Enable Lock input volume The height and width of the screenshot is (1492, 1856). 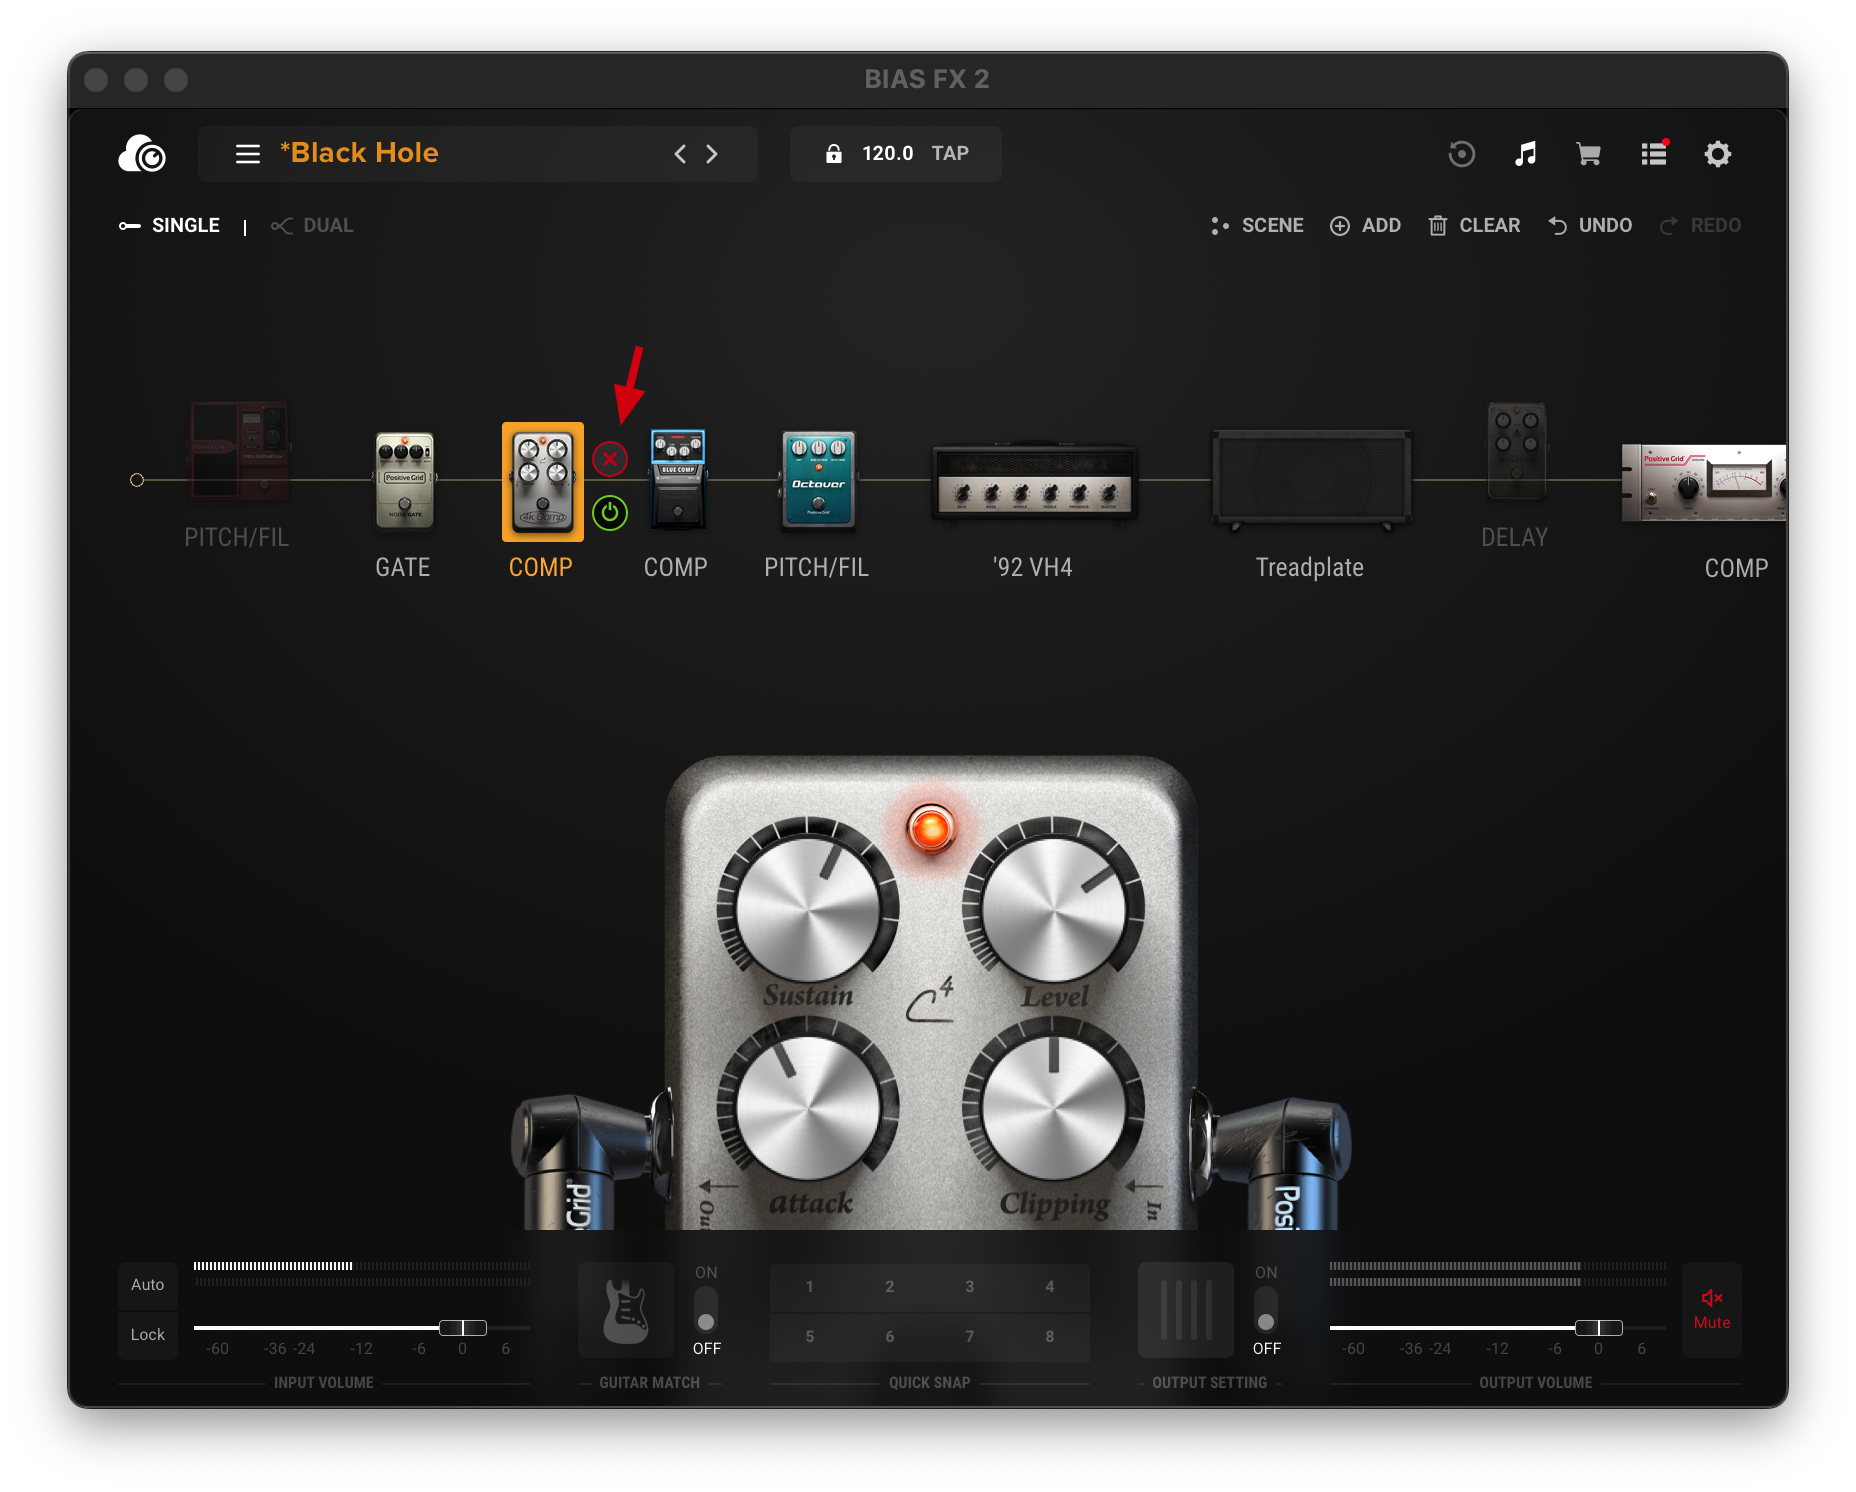click(147, 1335)
